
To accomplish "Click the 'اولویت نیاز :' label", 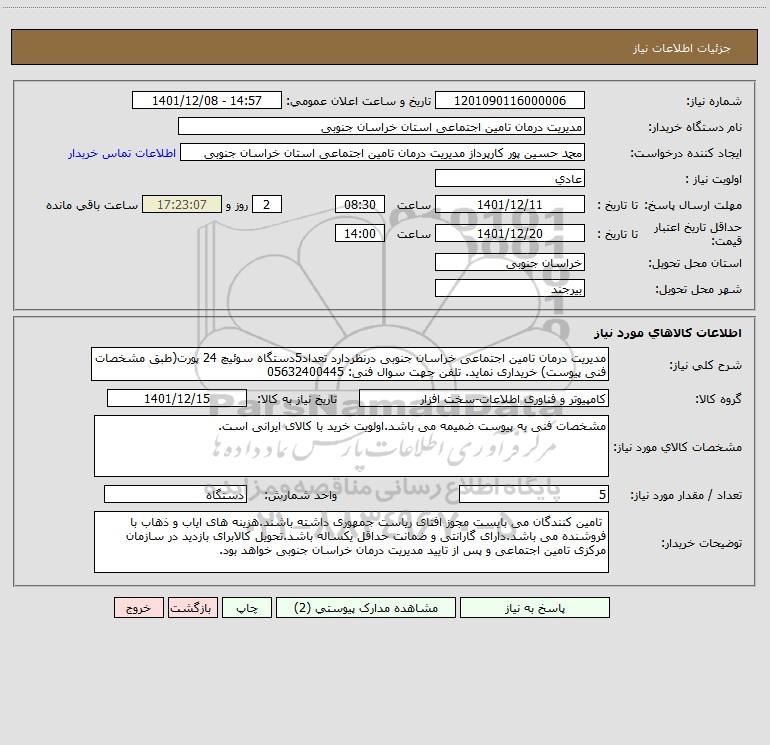I will 713,179.
